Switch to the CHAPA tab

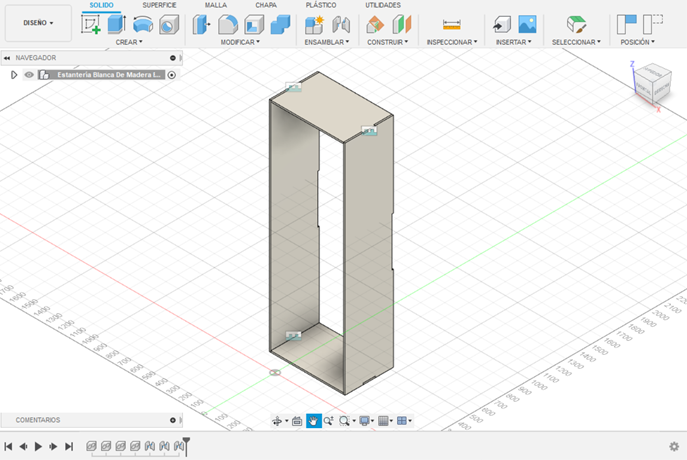click(266, 5)
